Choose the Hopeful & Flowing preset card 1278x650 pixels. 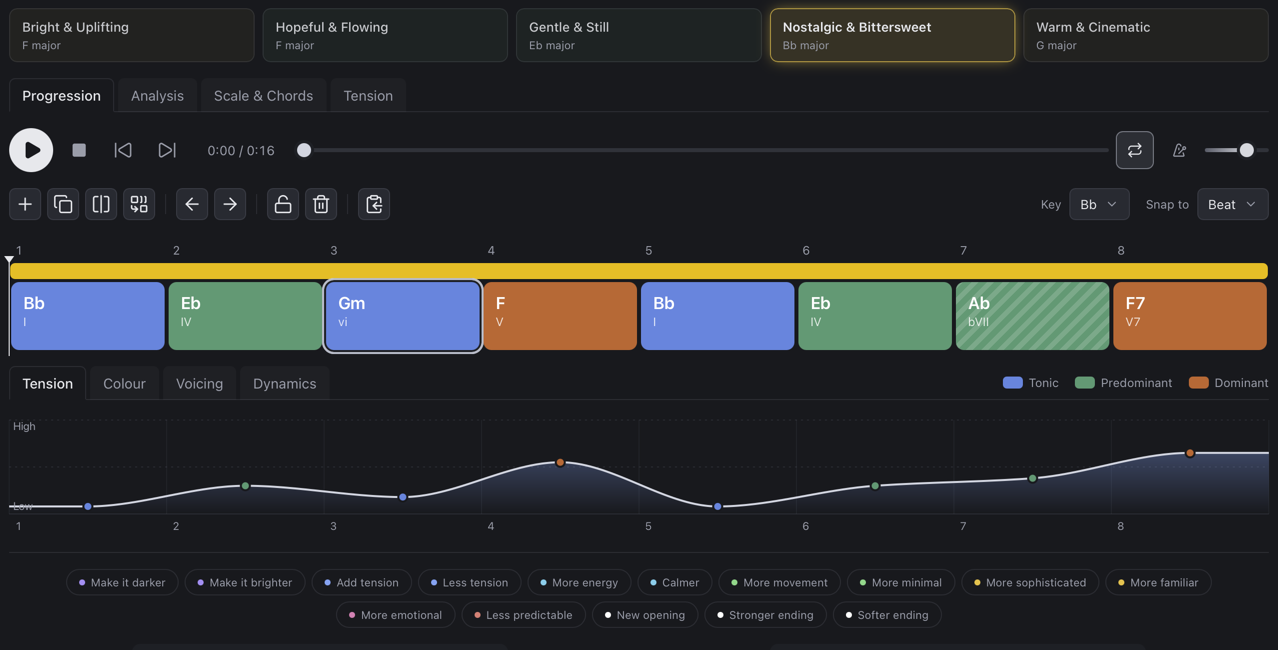tap(385, 35)
